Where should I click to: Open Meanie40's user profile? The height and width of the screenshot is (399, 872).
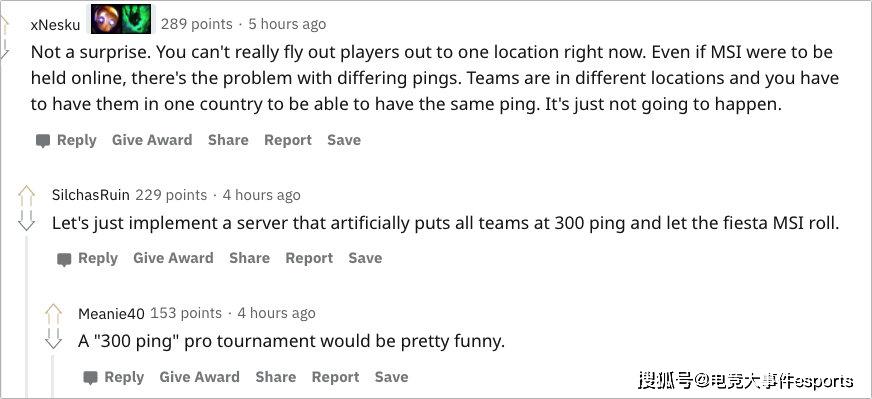click(x=111, y=314)
